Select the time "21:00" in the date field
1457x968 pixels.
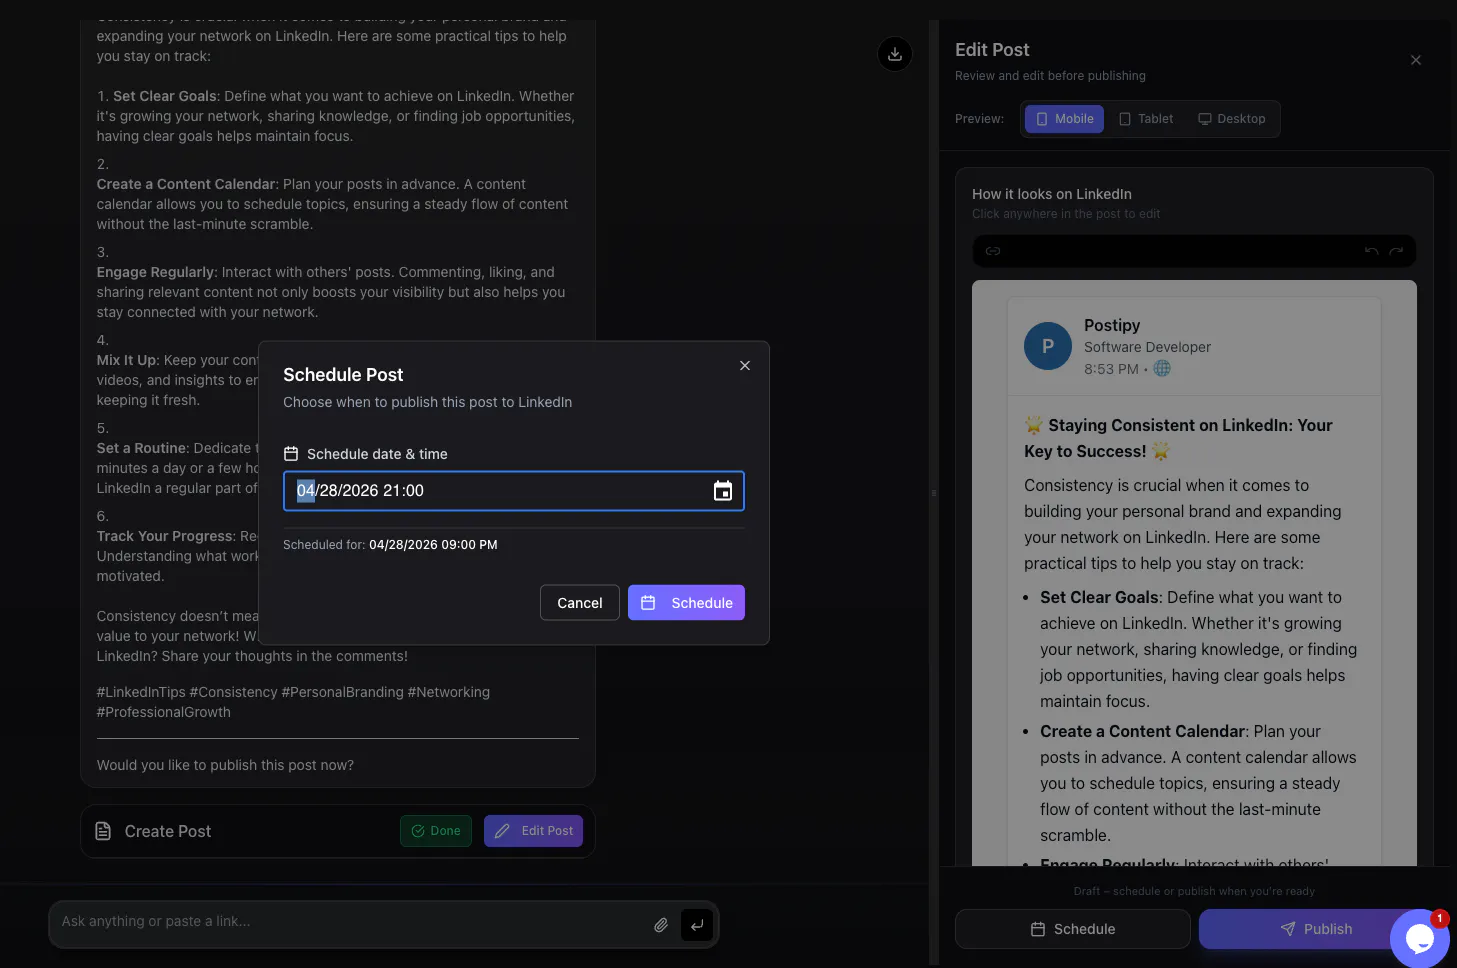pos(404,491)
